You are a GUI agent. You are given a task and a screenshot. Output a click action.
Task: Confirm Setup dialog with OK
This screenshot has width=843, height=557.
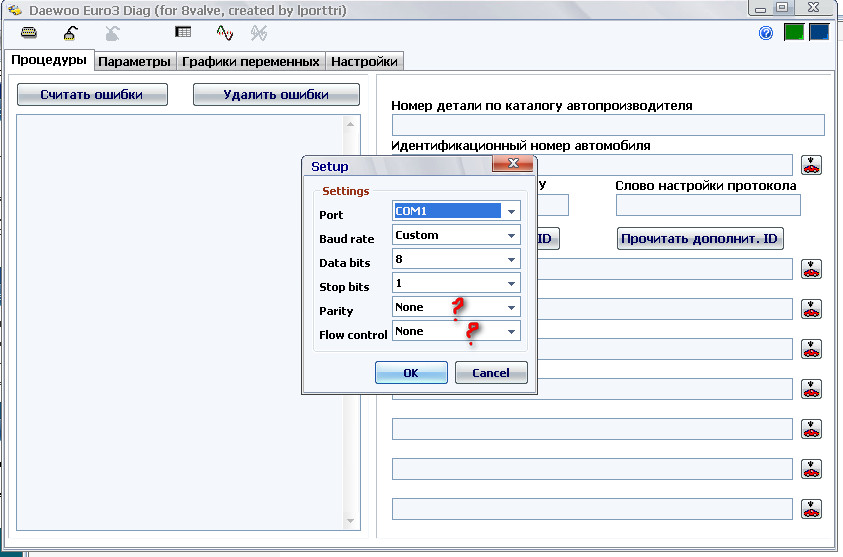[x=411, y=373]
